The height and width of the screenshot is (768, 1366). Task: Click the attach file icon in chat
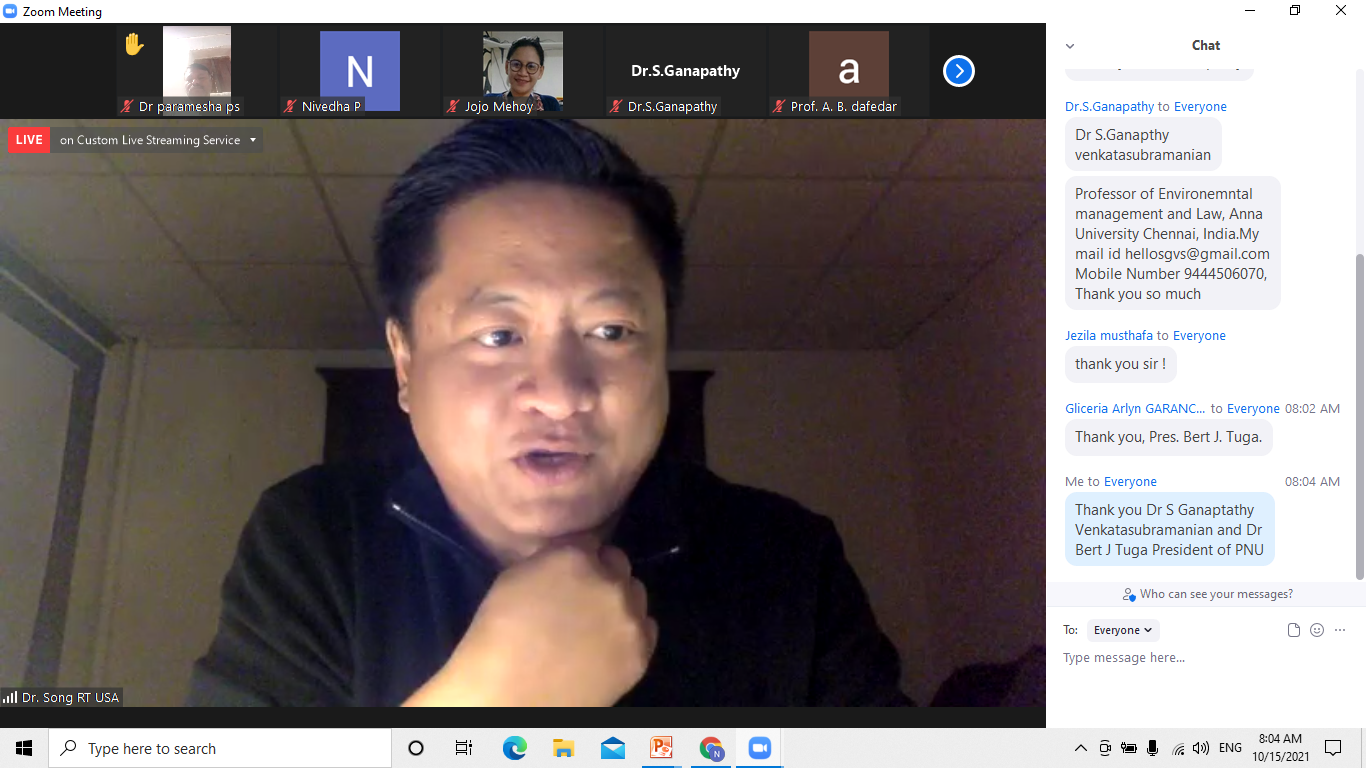(x=1293, y=630)
